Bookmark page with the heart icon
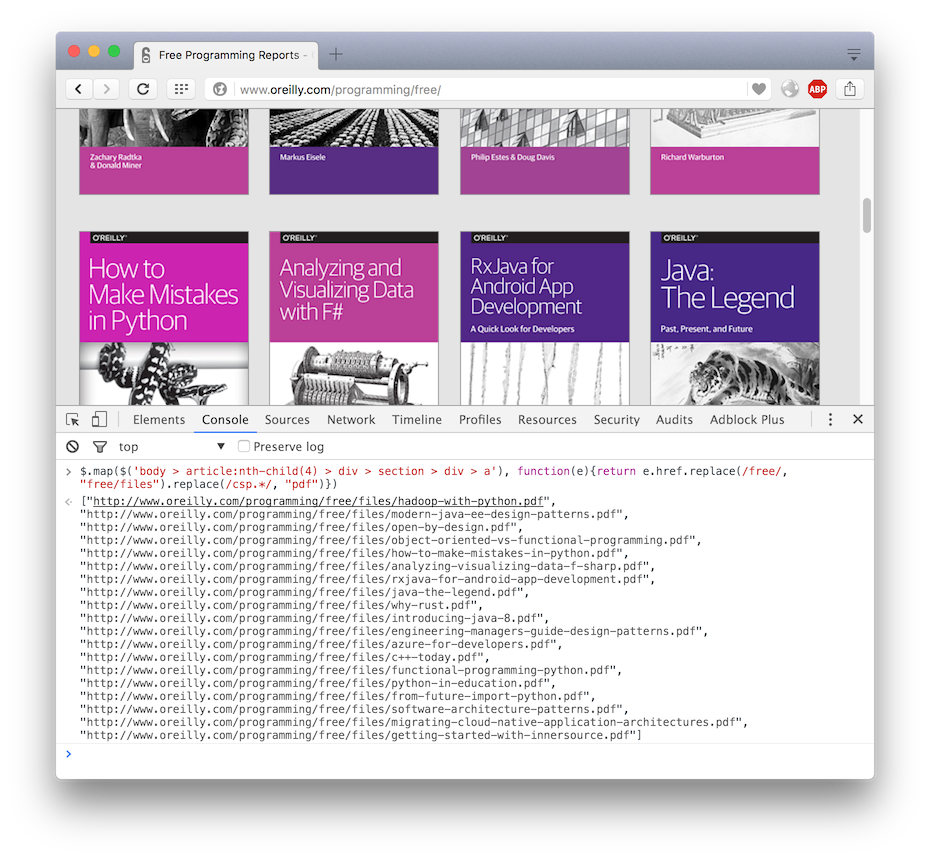The image size is (930, 859). click(759, 90)
